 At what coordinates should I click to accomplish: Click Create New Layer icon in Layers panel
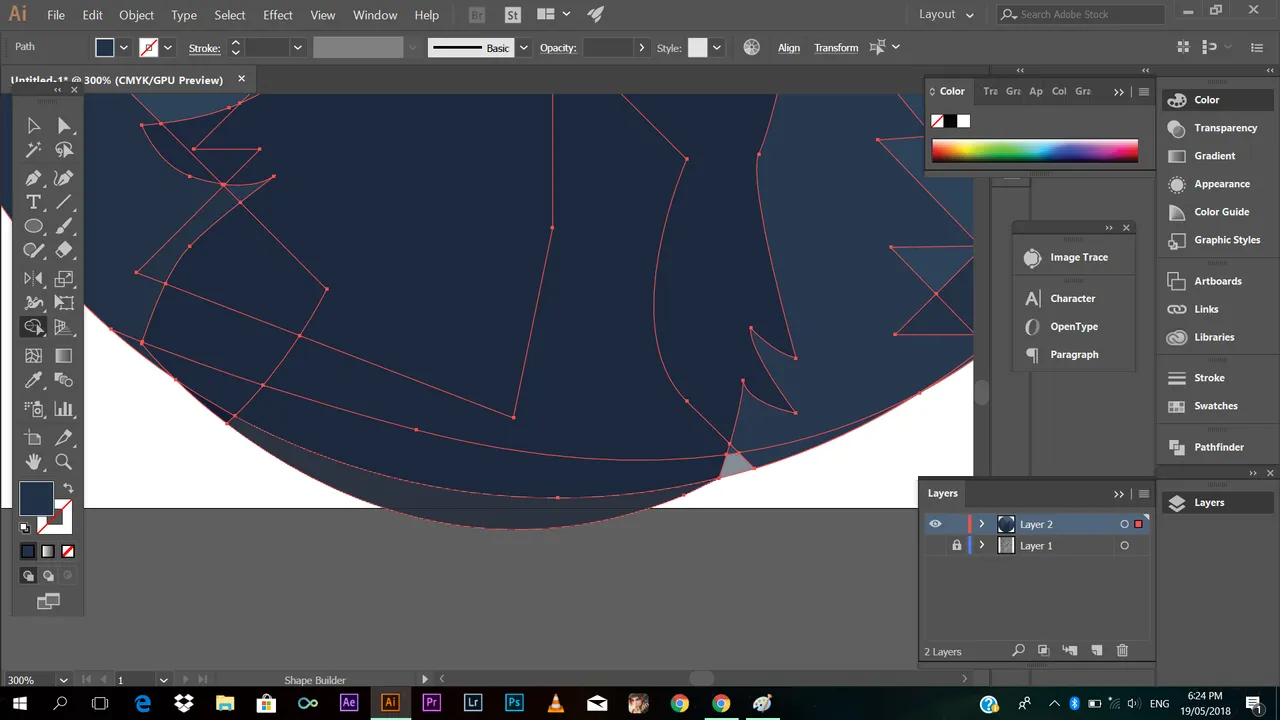(1096, 651)
